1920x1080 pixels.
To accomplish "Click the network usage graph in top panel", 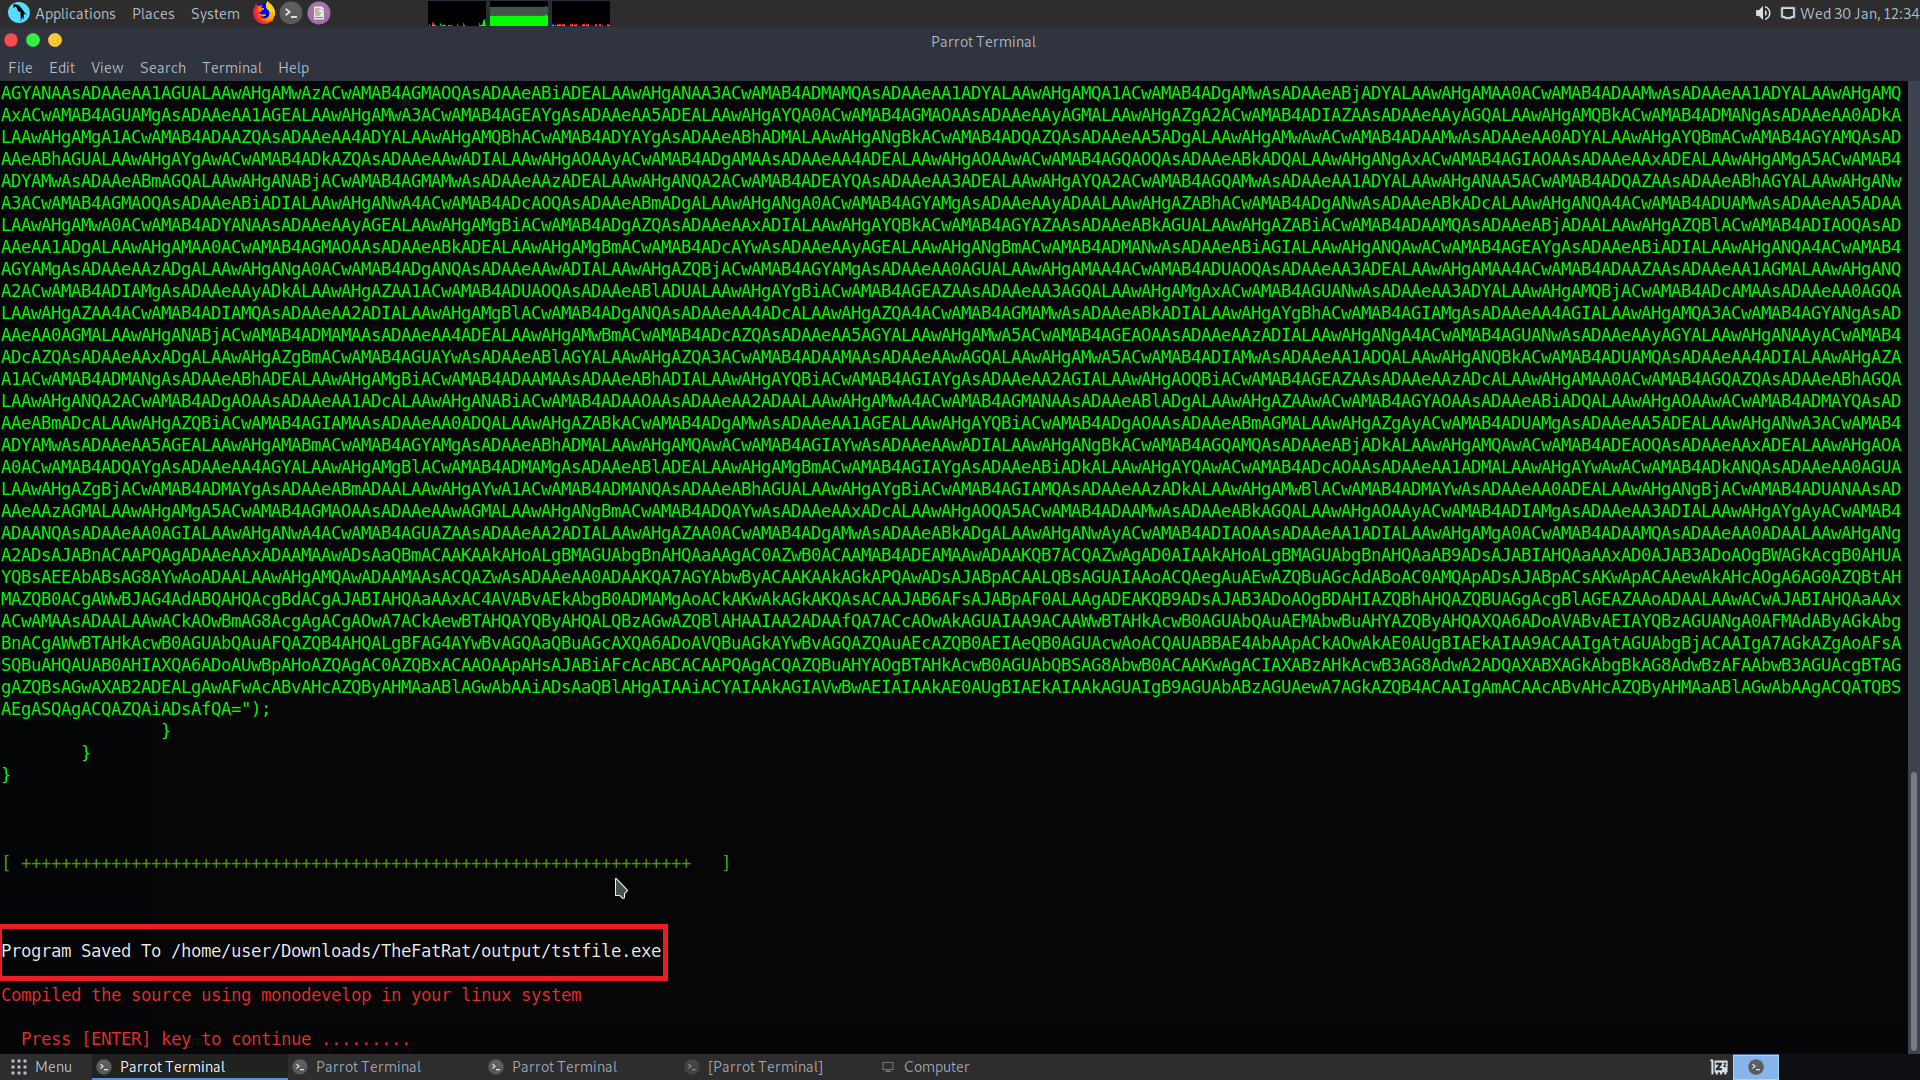I will point(580,14).
